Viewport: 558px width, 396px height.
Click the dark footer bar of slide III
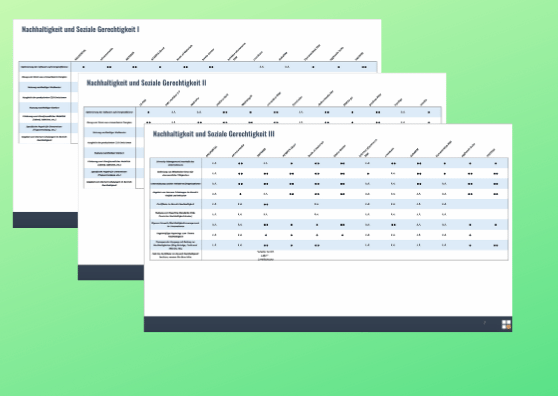(x=328, y=324)
